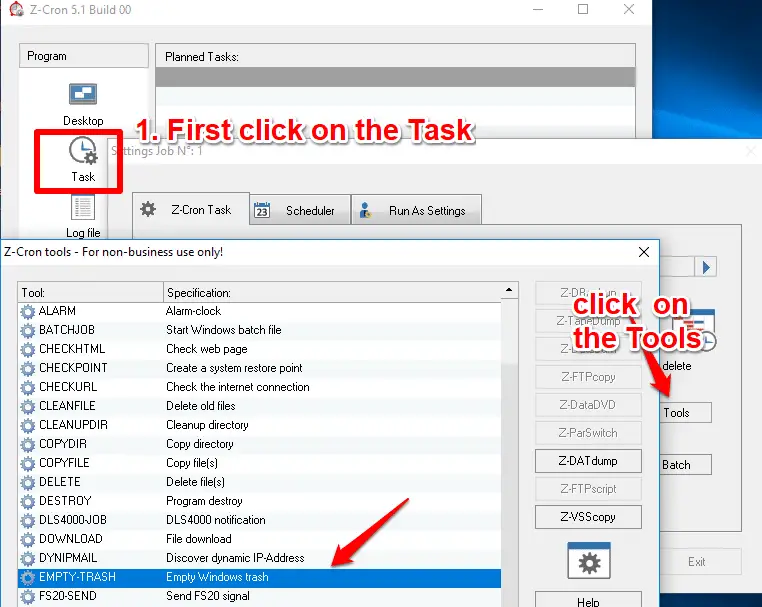Click the gear icon beside CLEANUPDIR
762x607 pixels.
click(28, 425)
